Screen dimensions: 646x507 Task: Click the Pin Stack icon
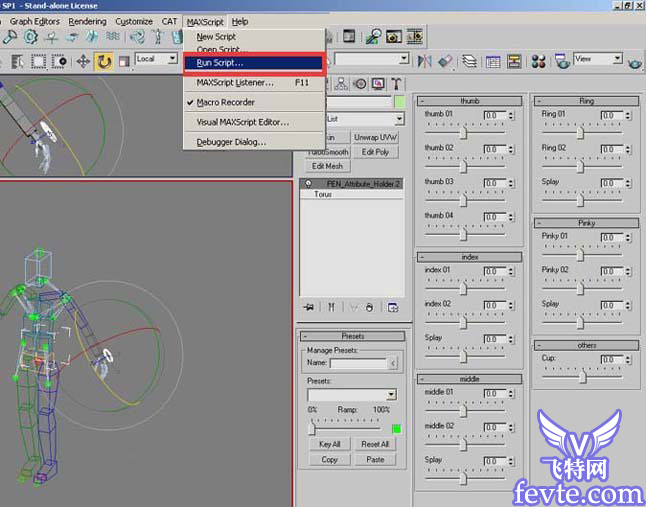coord(309,307)
